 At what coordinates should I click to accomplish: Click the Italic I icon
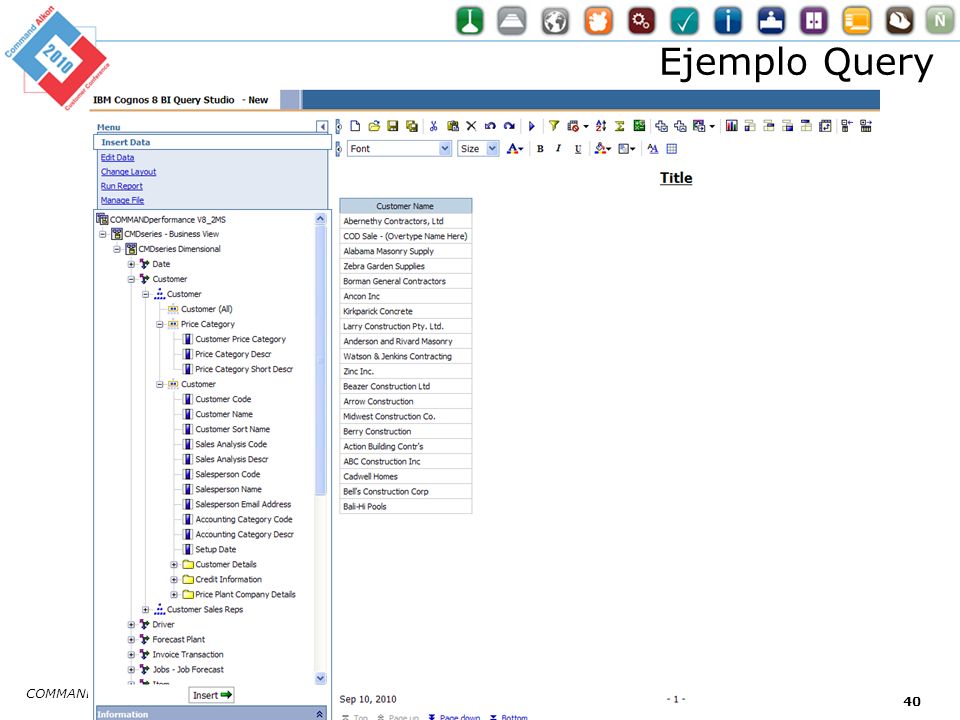click(558, 149)
